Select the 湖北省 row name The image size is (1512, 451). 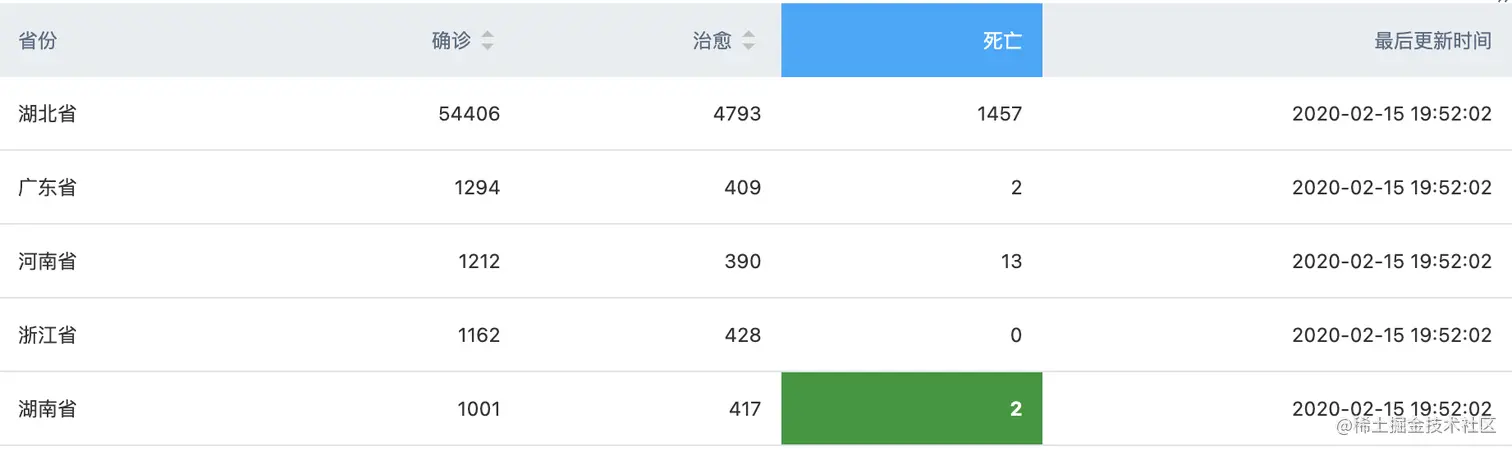tap(47, 114)
